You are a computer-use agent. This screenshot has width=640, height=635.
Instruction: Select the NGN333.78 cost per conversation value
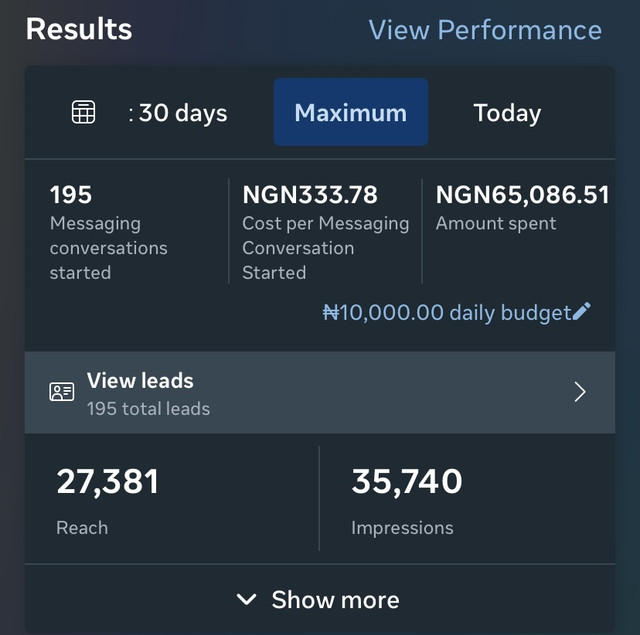pyautogui.click(x=310, y=194)
